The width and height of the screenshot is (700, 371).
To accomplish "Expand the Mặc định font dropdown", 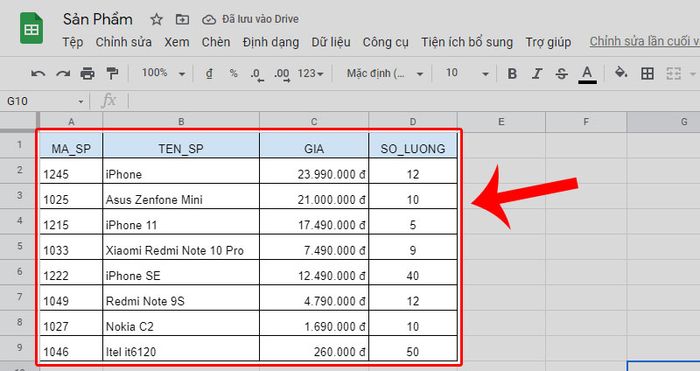I will click(385, 73).
